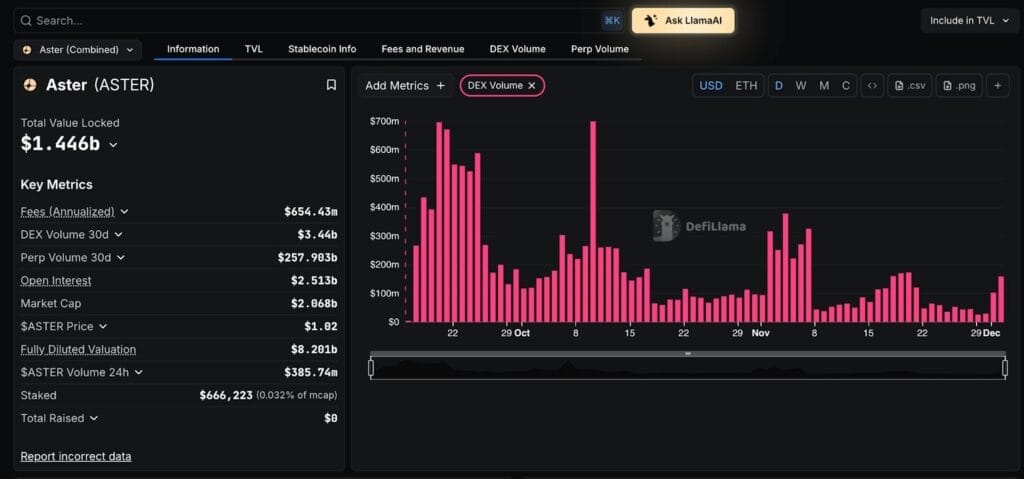Open Ask LlamaAI assistant
1024x479 pixels.
pyautogui.click(x=683, y=20)
